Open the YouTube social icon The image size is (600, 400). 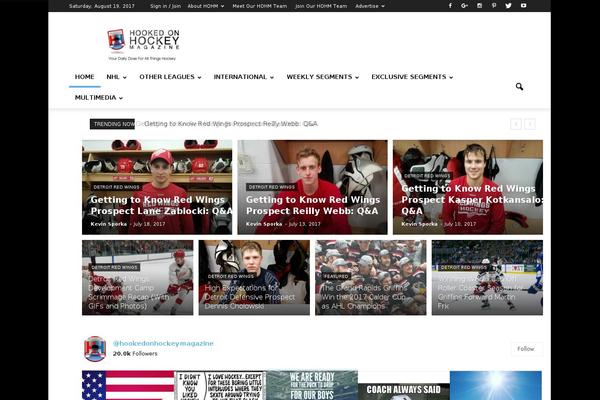click(x=523, y=6)
